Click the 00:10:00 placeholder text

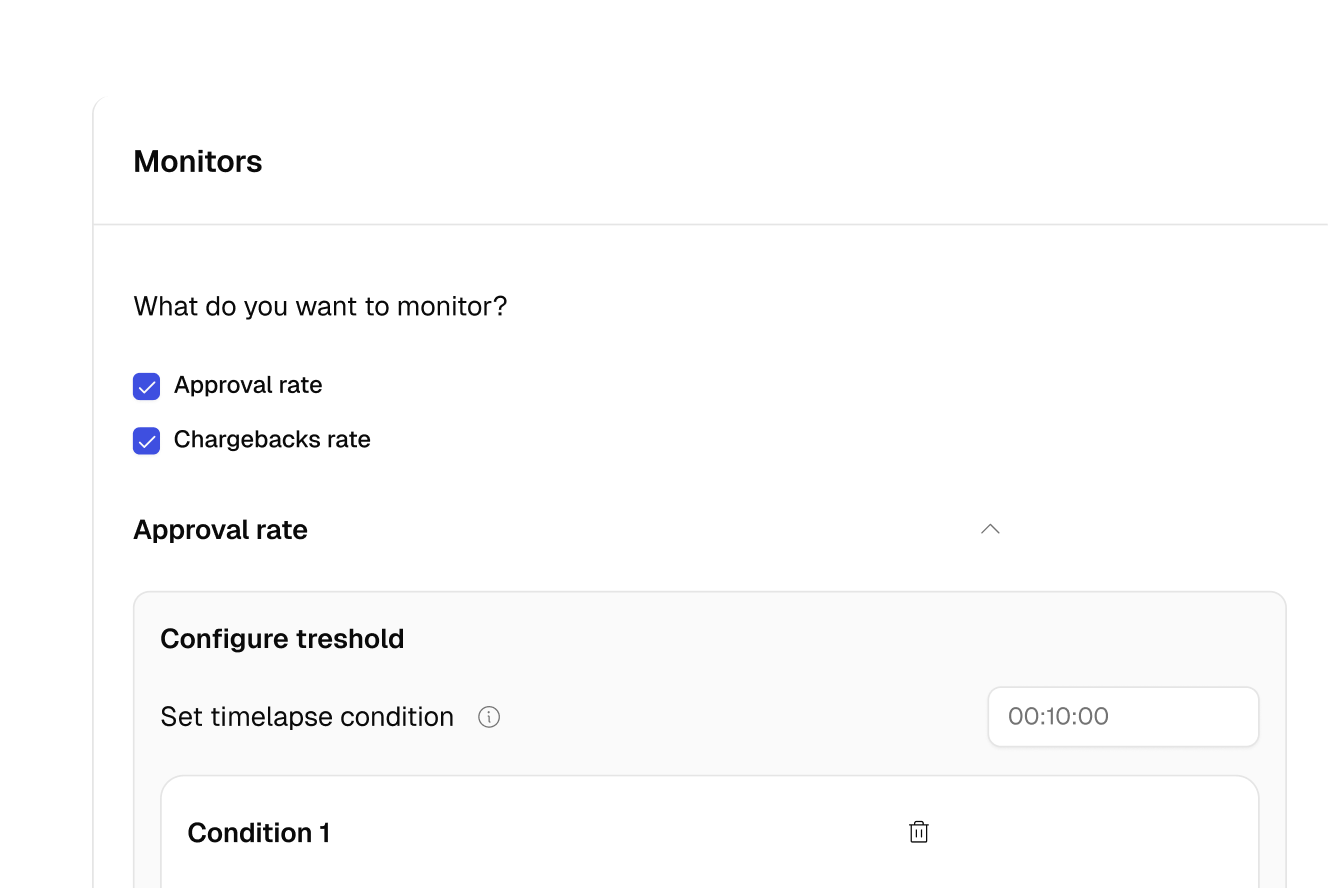[x=1058, y=716]
